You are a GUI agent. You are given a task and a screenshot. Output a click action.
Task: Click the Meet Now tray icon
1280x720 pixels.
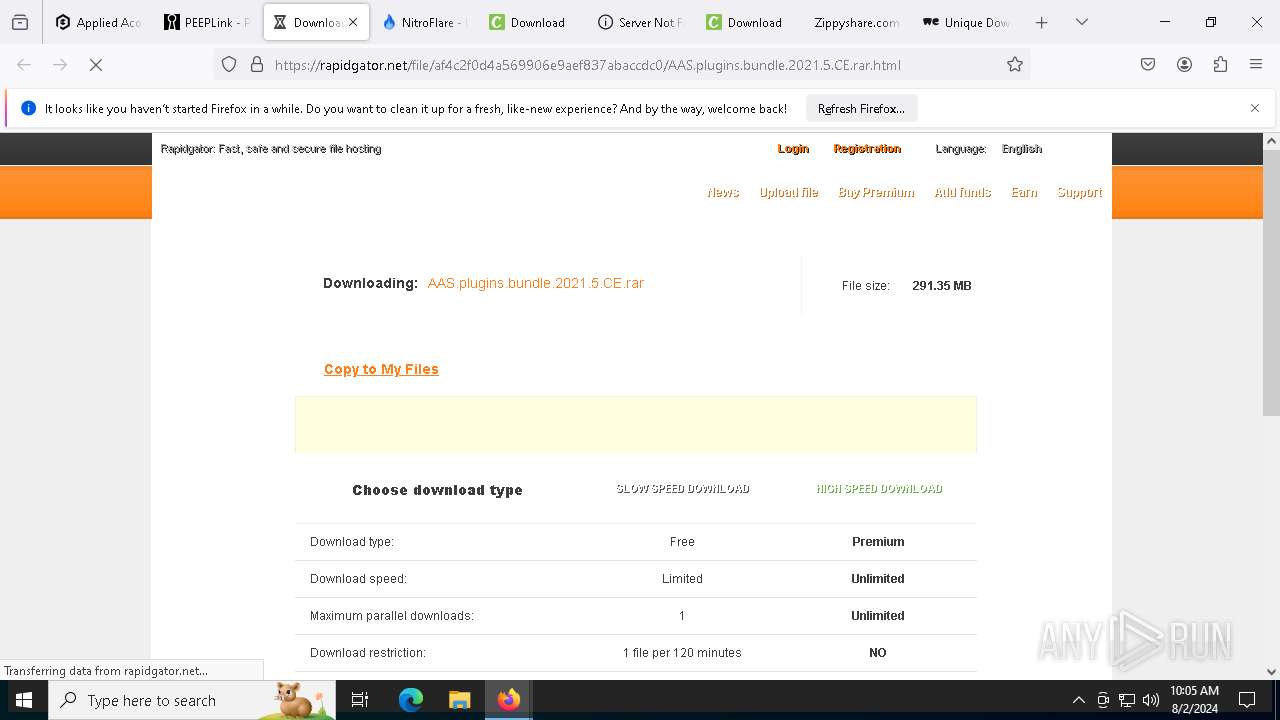tap(1103, 700)
